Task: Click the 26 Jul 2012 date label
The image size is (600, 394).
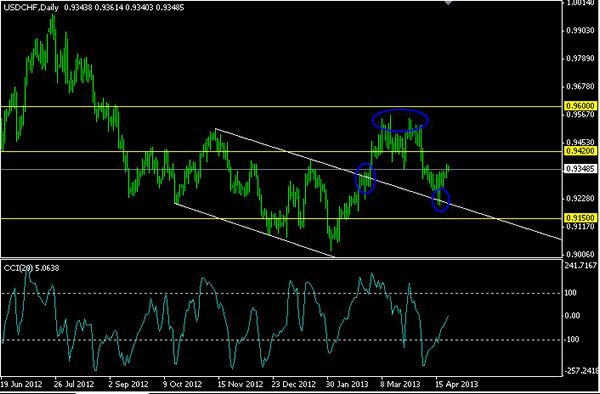Action: (x=74, y=384)
